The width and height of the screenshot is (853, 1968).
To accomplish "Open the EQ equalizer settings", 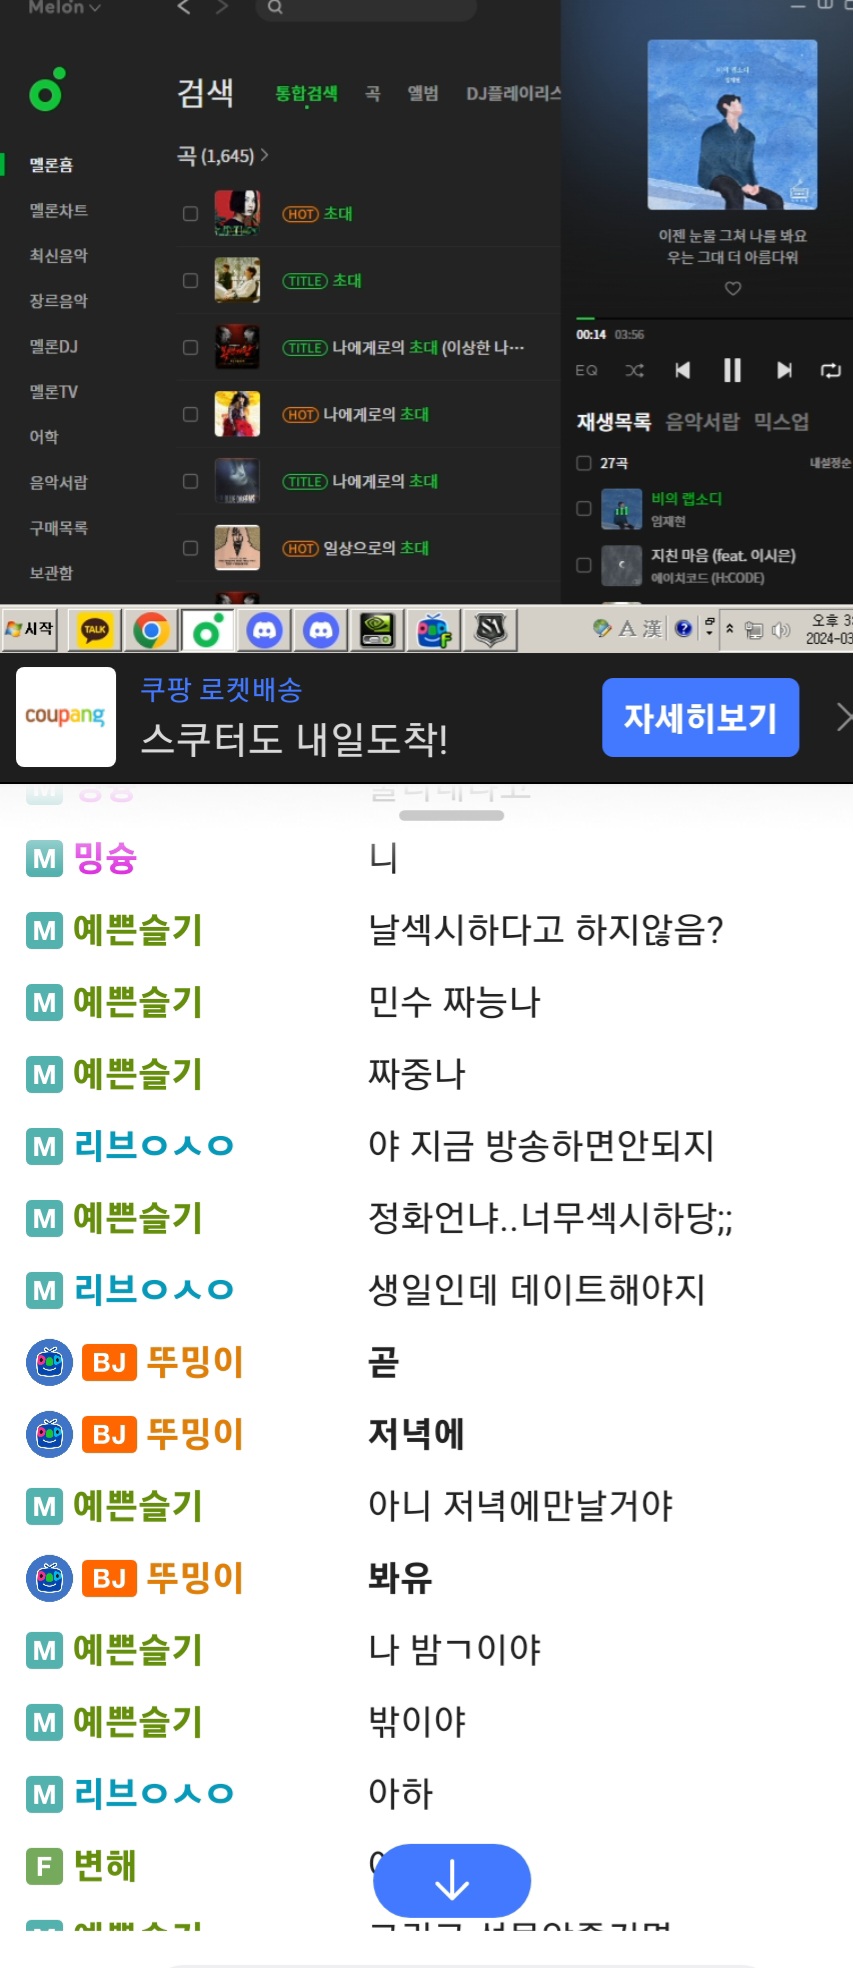I will (586, 371).
